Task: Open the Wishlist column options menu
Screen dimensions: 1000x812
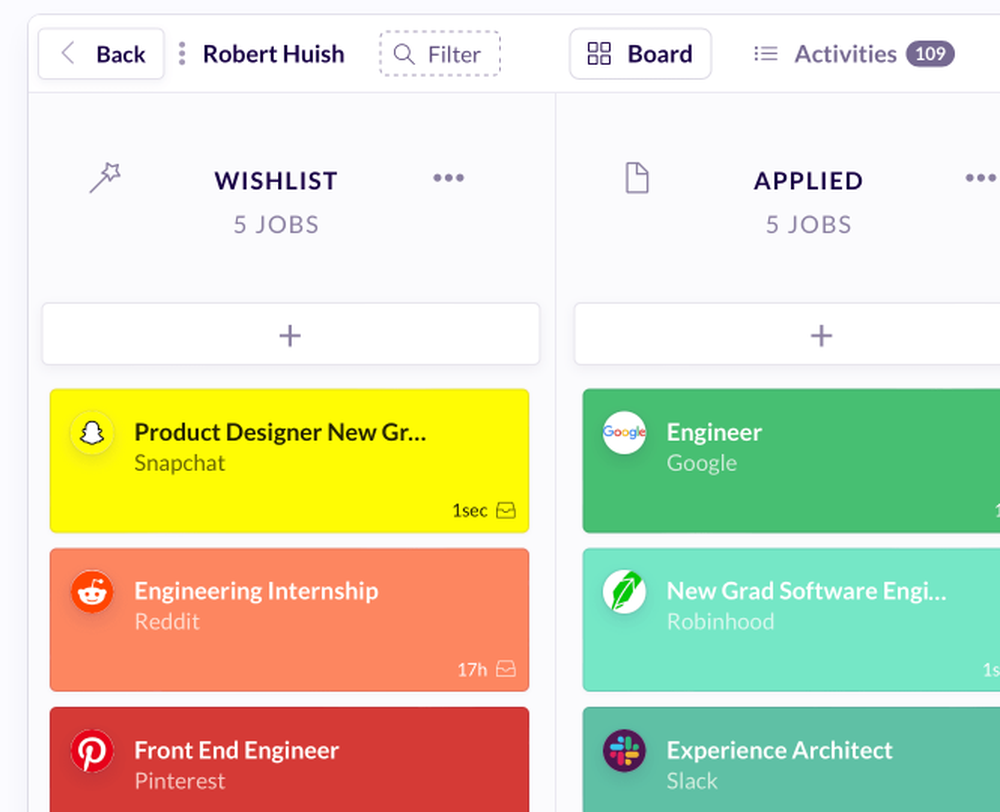Action: 449,178
